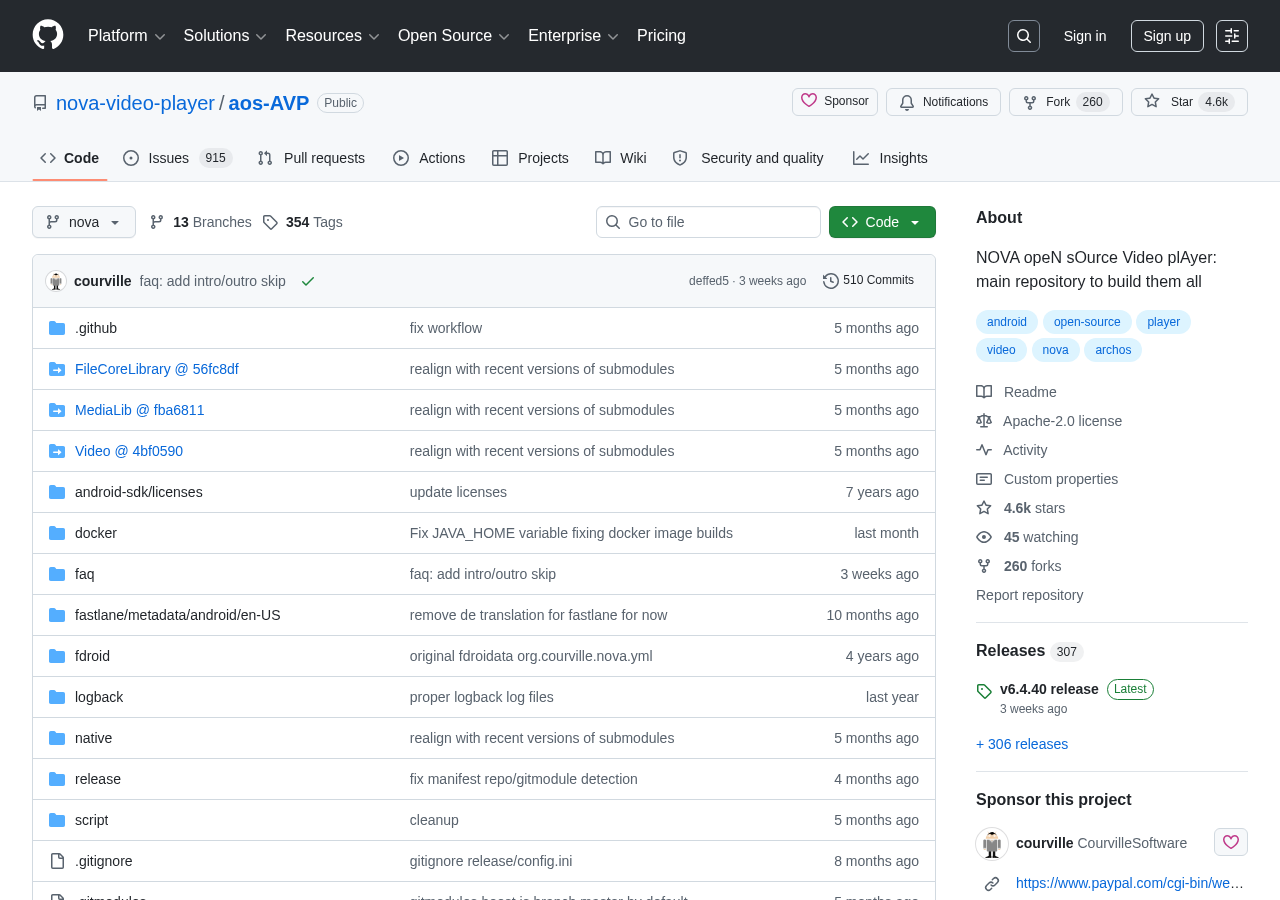Open the nova branch selector dropdown
Image resolution: width=1280 pixels, height=900 pixels.
click(x=84, y=222)
